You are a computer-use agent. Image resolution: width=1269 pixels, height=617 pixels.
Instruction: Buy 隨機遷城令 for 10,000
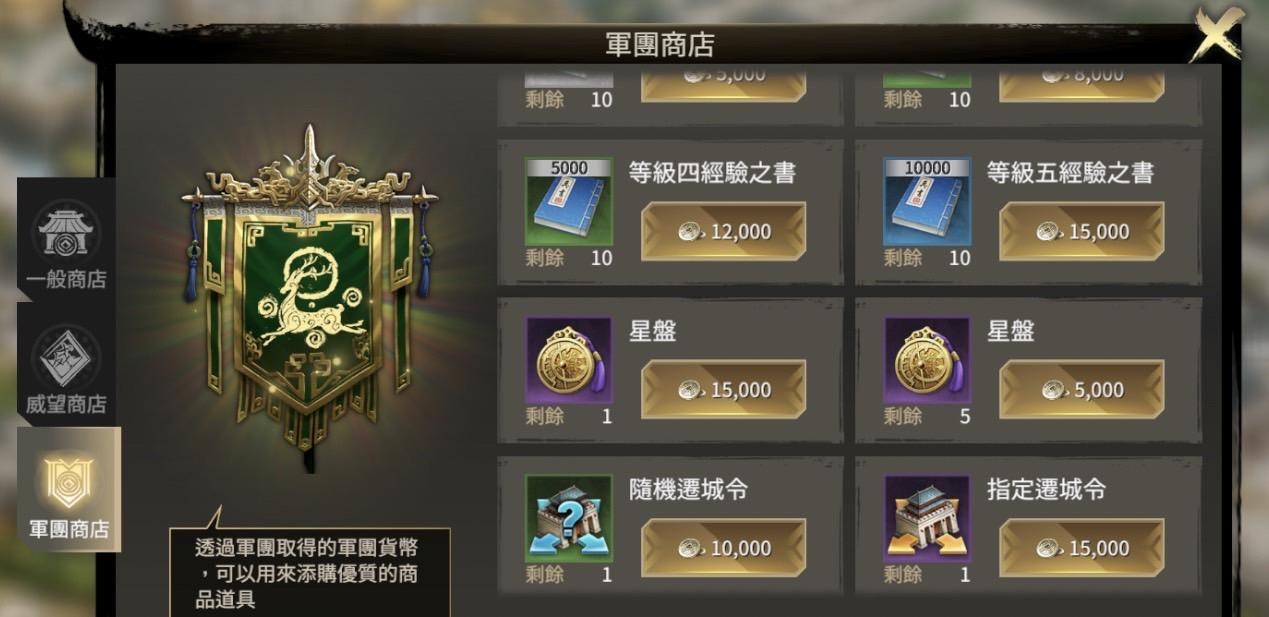coord(723,548)
